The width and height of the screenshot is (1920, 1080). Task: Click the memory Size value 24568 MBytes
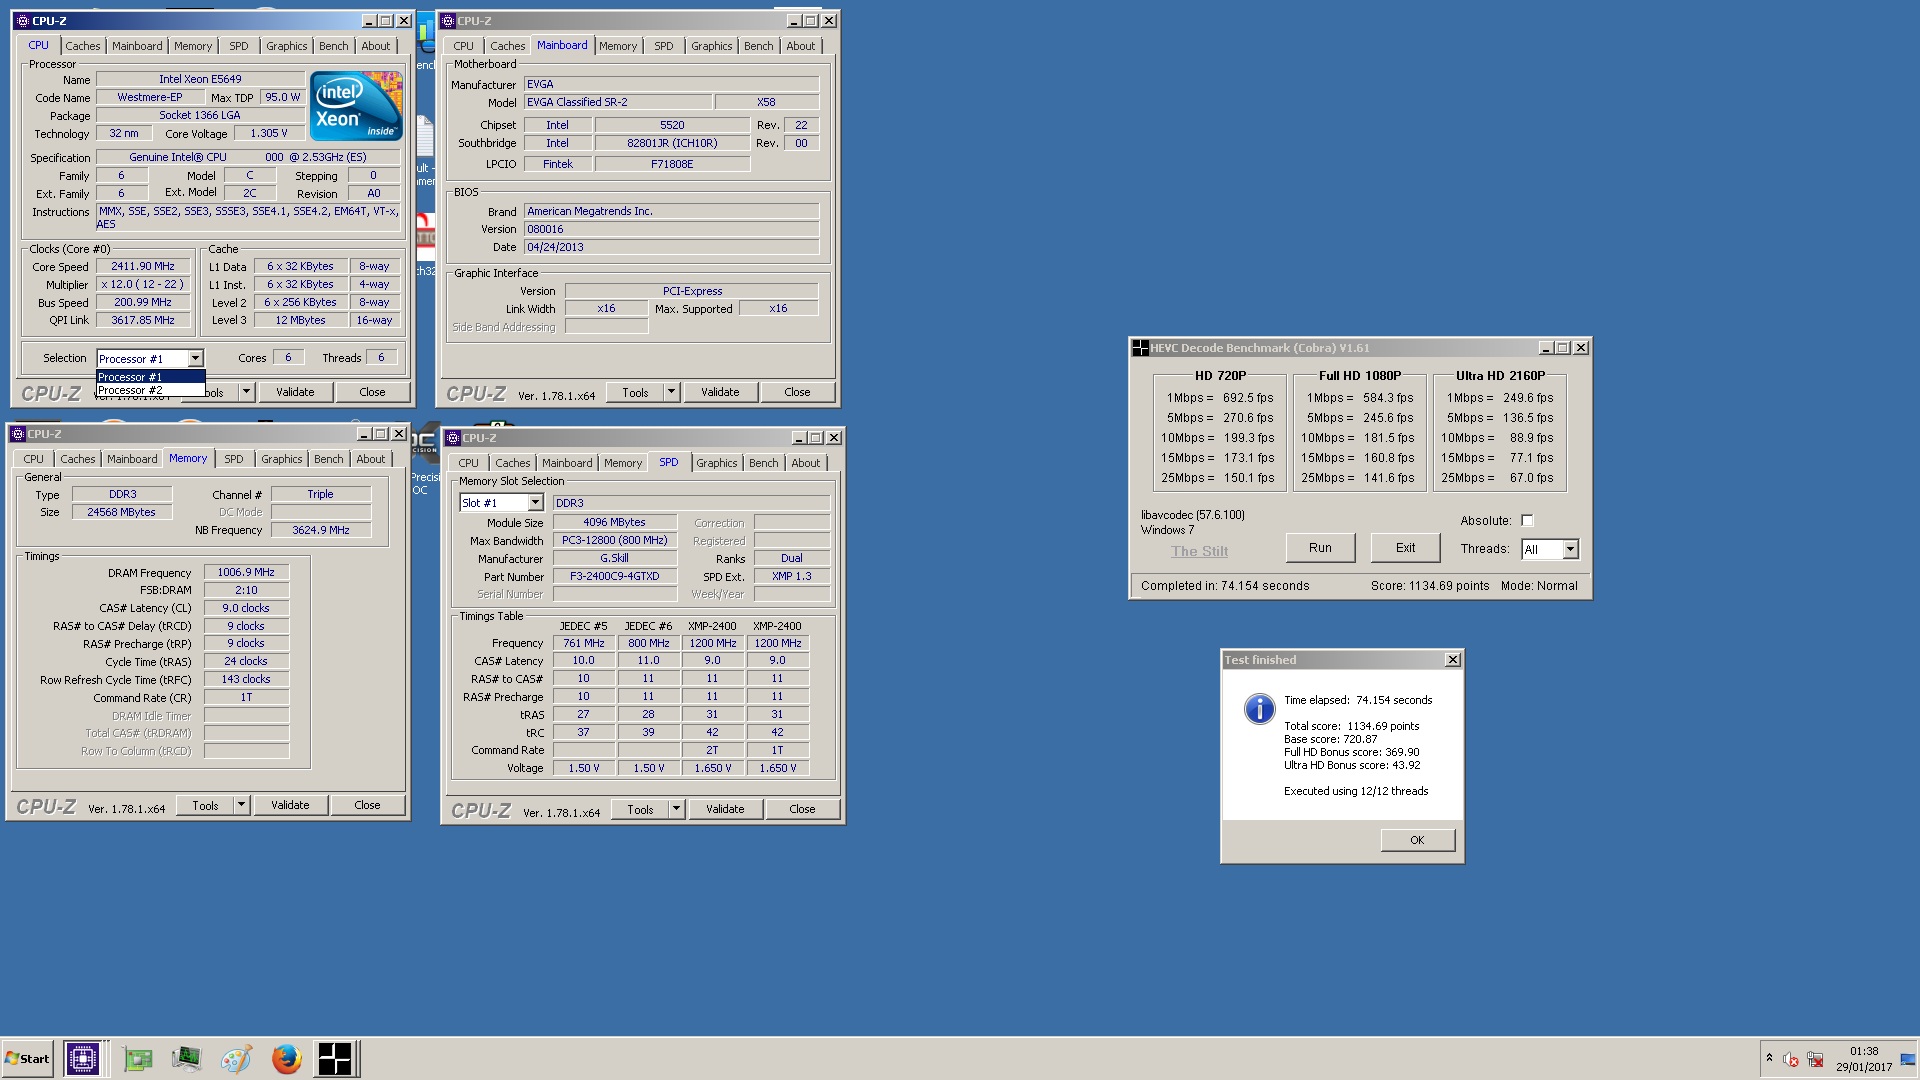(x=121, y=512)
